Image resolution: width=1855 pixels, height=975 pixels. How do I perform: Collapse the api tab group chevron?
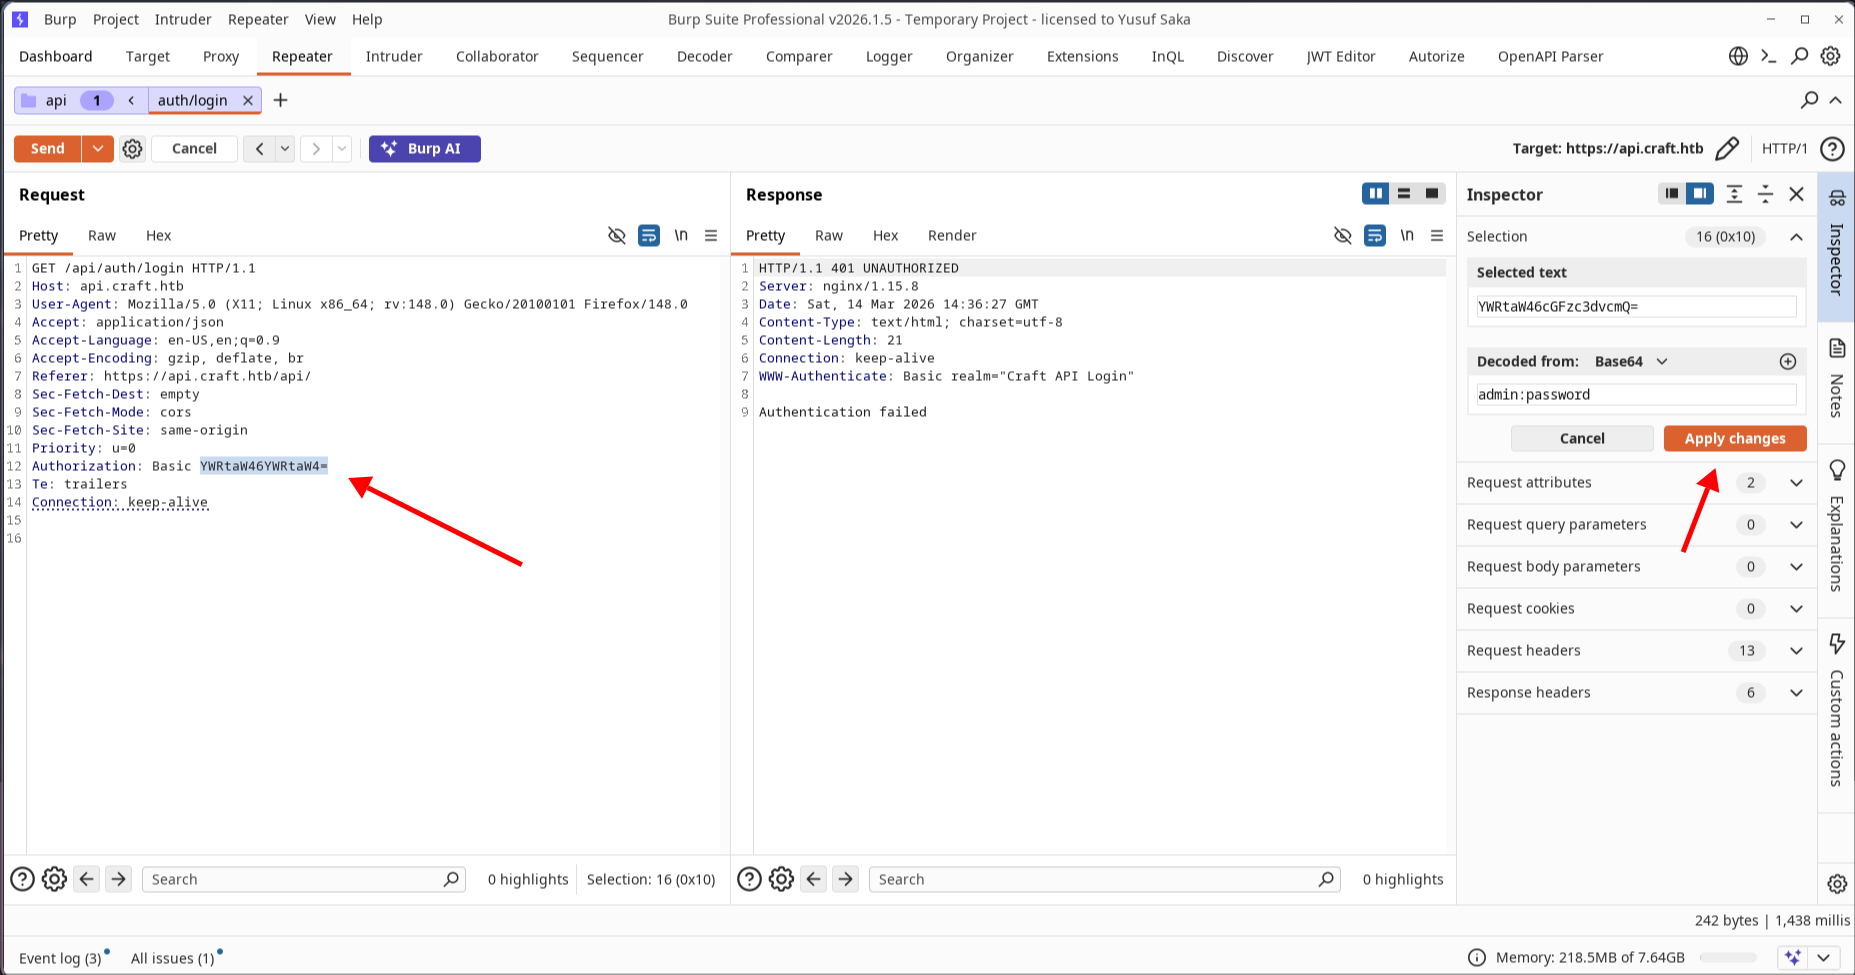(x=131, y=100)
